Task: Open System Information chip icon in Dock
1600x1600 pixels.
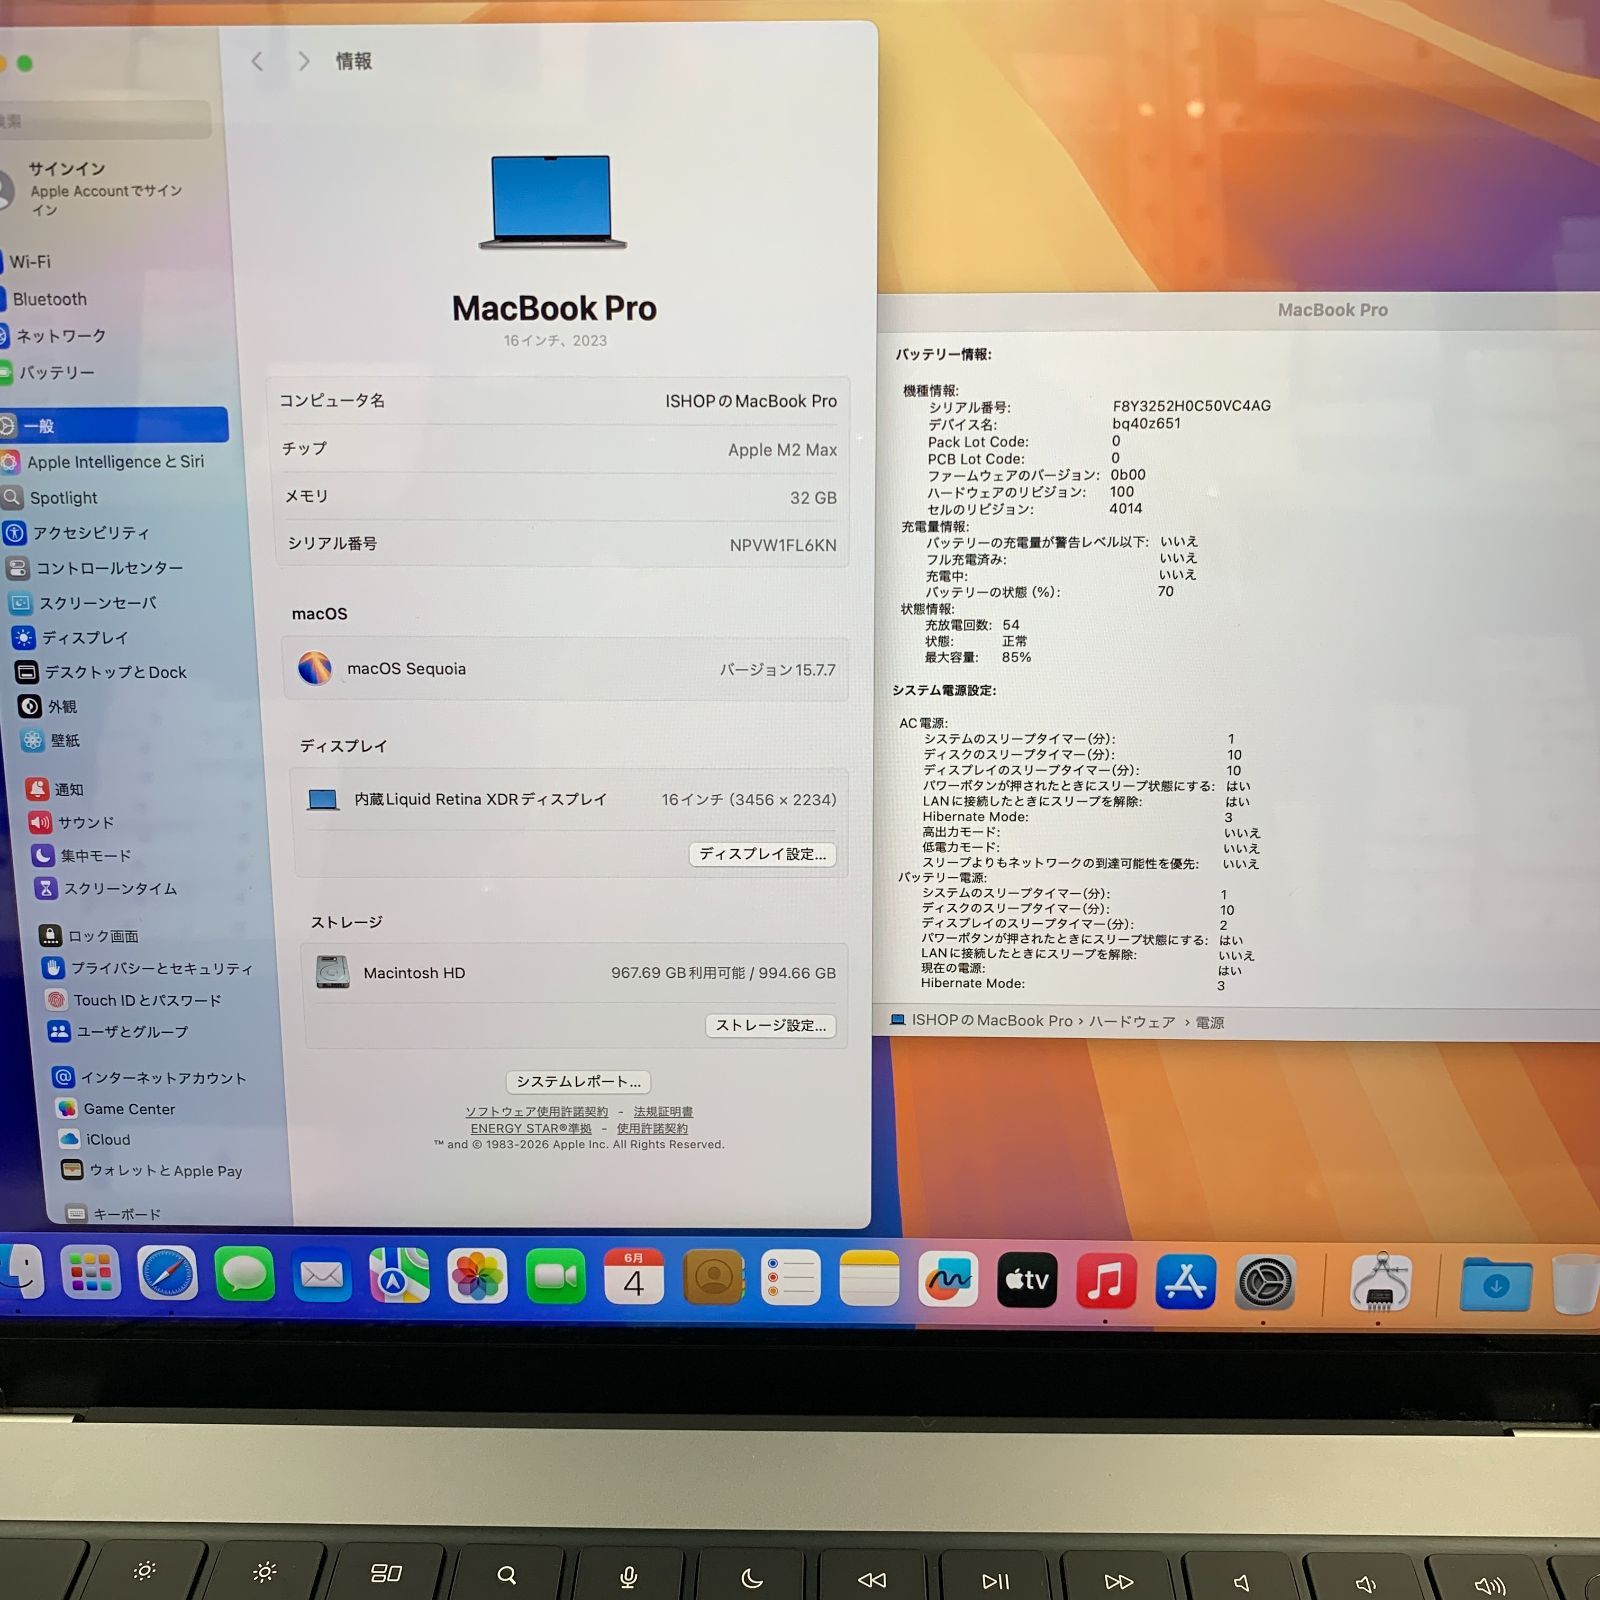Action: tap(1381, 1284)
